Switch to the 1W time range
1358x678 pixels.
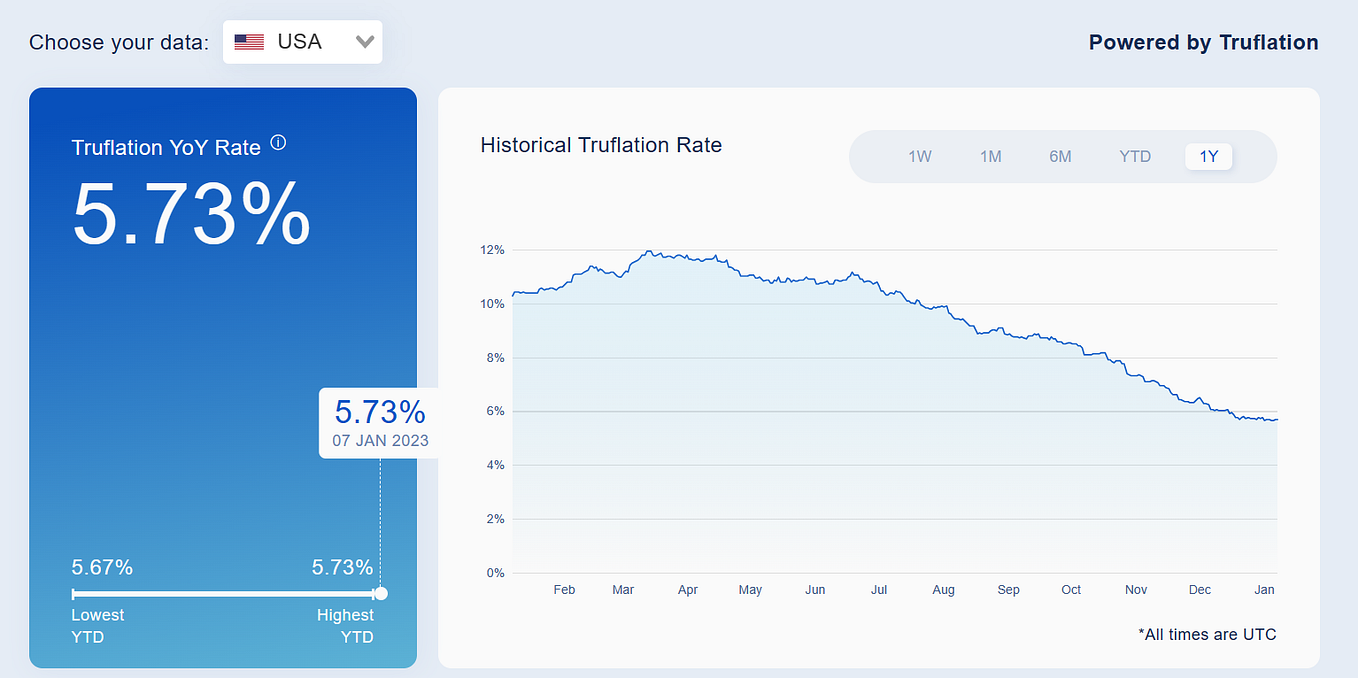[x=919, y=156]
